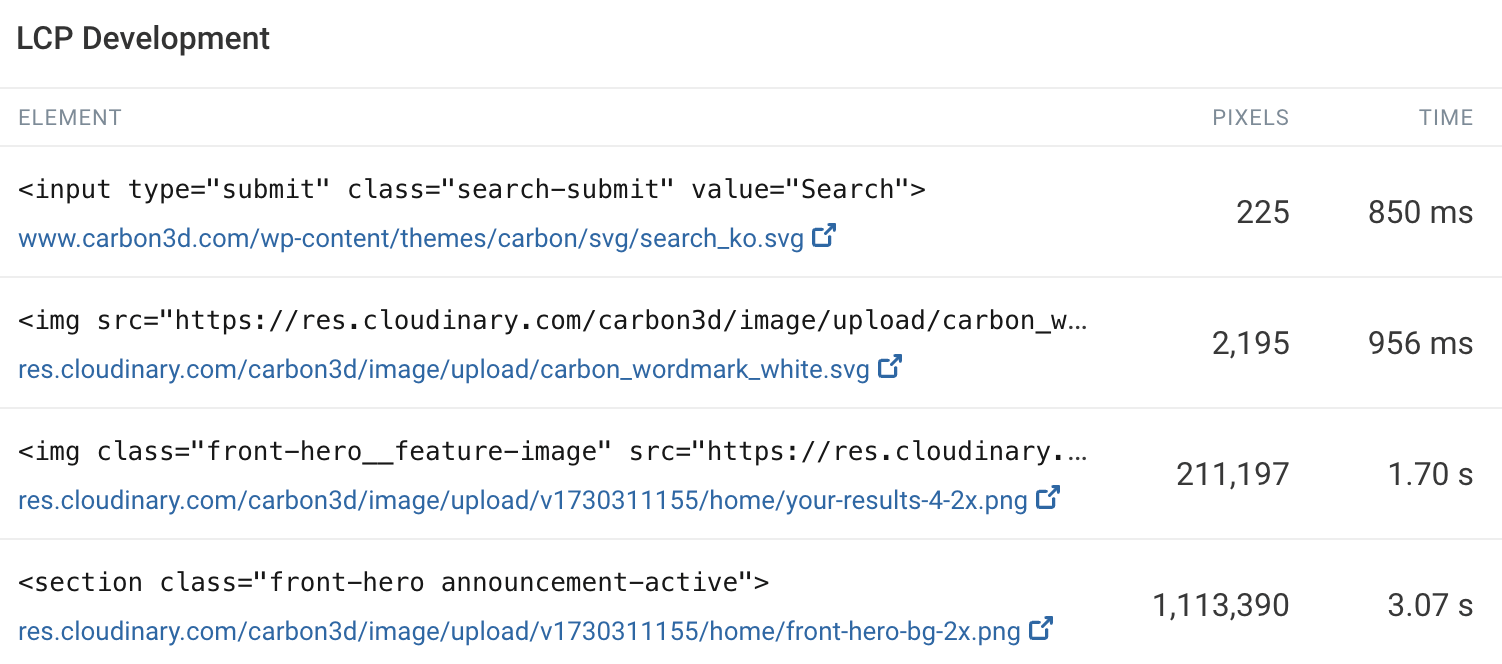Click the input search-submit element code

click(472, 189)
